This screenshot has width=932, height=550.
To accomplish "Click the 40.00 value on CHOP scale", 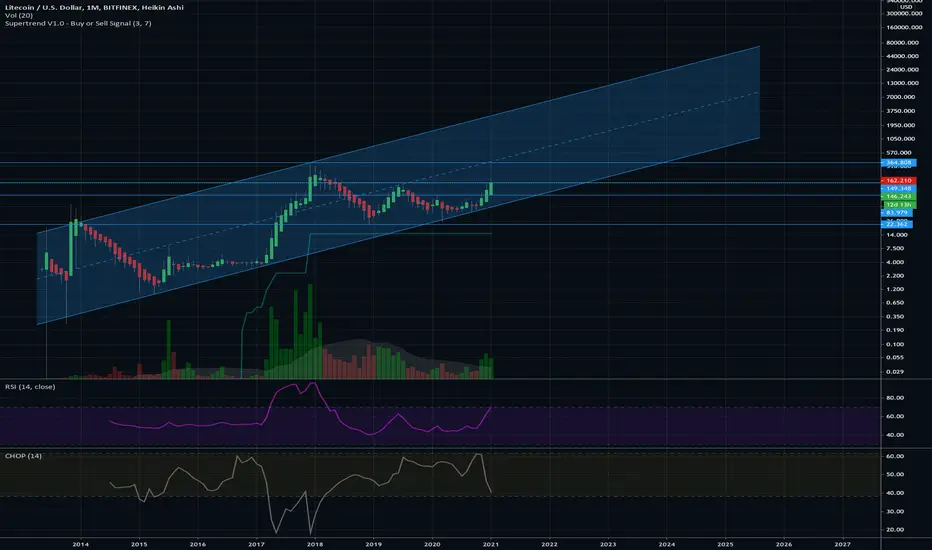I will (895, 493).
